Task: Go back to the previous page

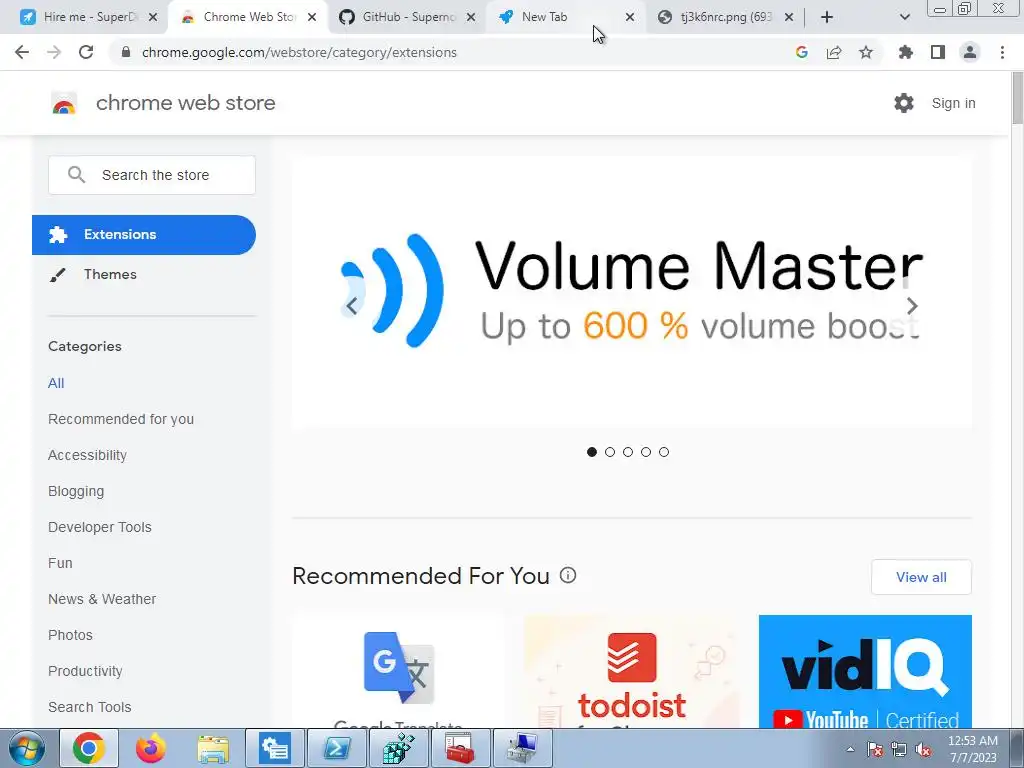Action: [x=22, y=52]
